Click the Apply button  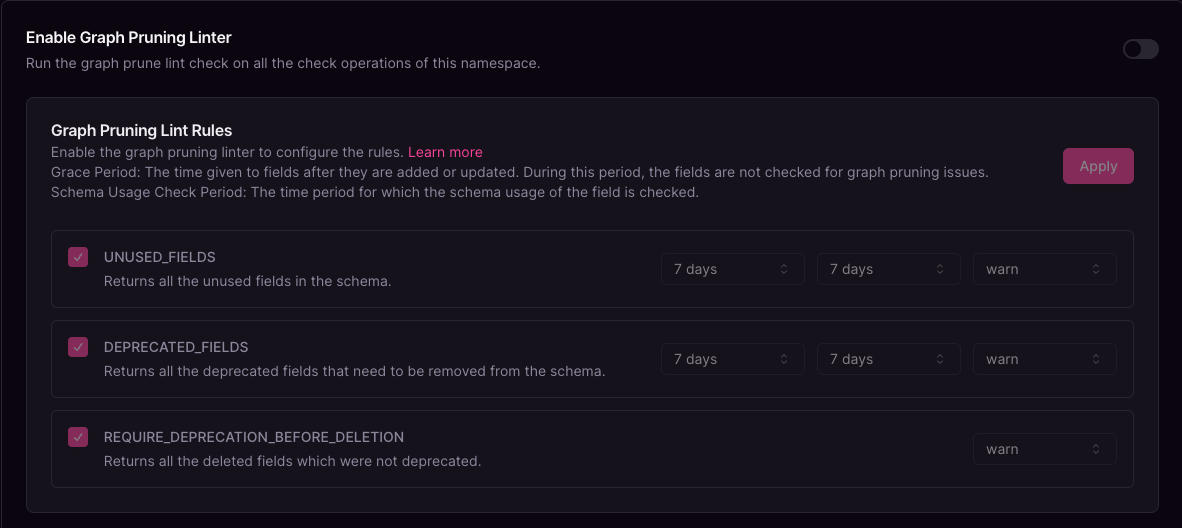(1098, 166)
